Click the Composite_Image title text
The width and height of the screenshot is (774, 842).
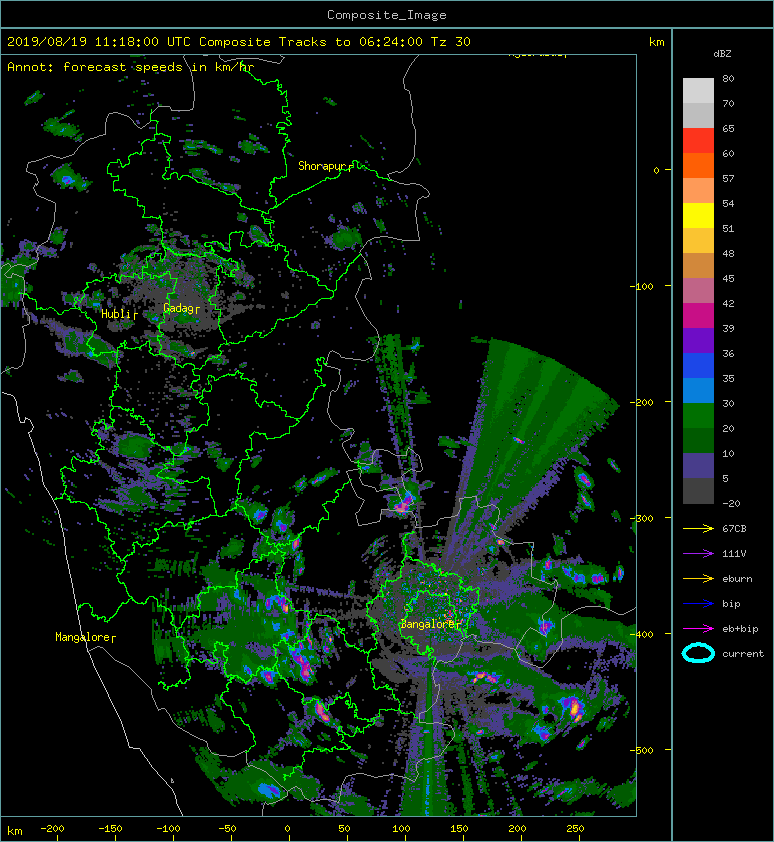[x=387, y=15]
